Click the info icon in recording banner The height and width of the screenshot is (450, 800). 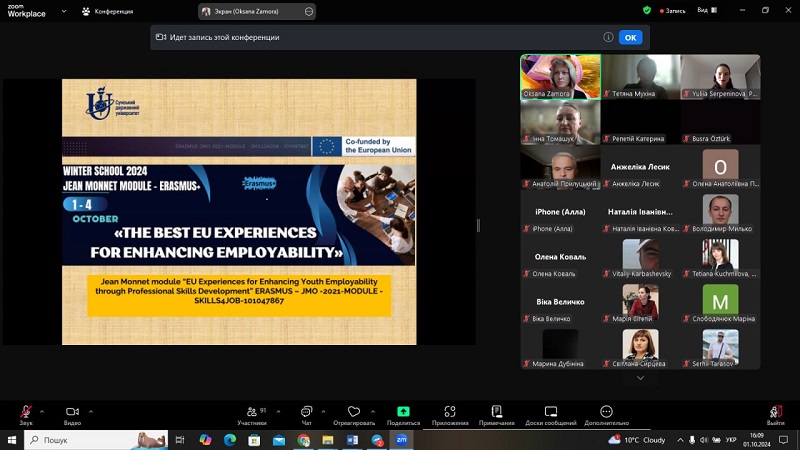[x=608, y=37]
